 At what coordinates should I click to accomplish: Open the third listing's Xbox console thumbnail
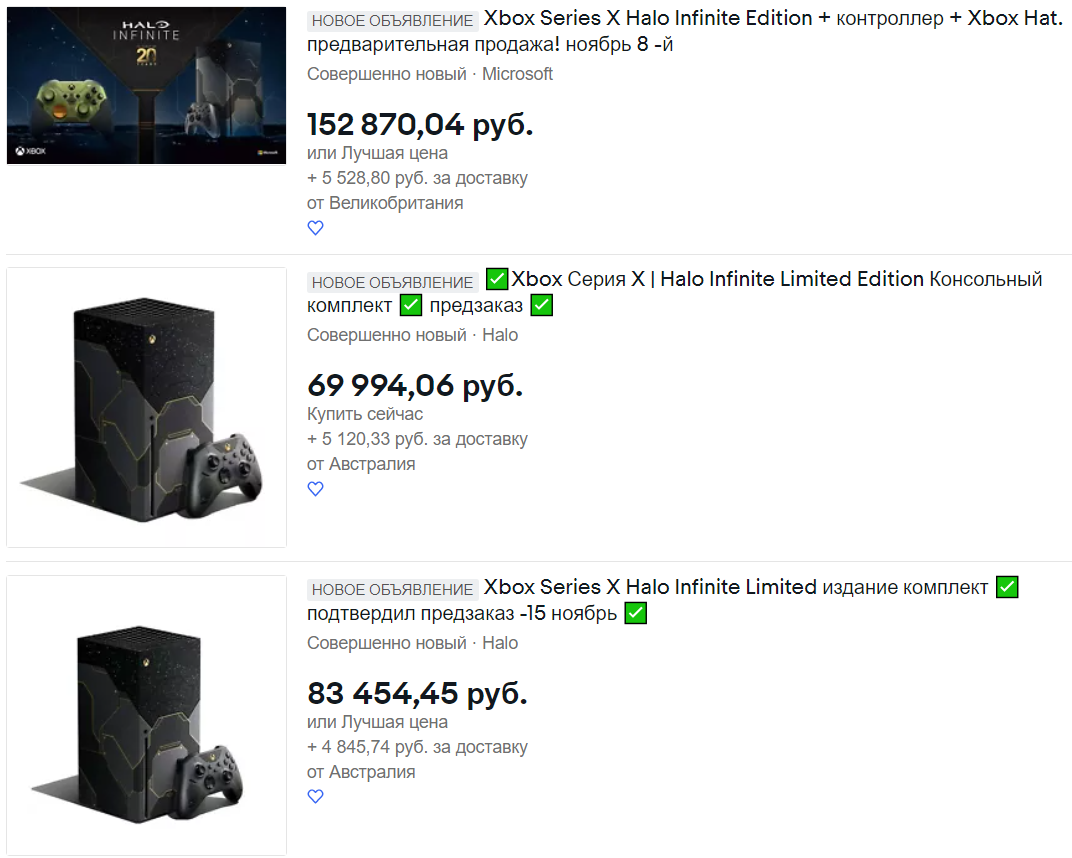[146, 715]
